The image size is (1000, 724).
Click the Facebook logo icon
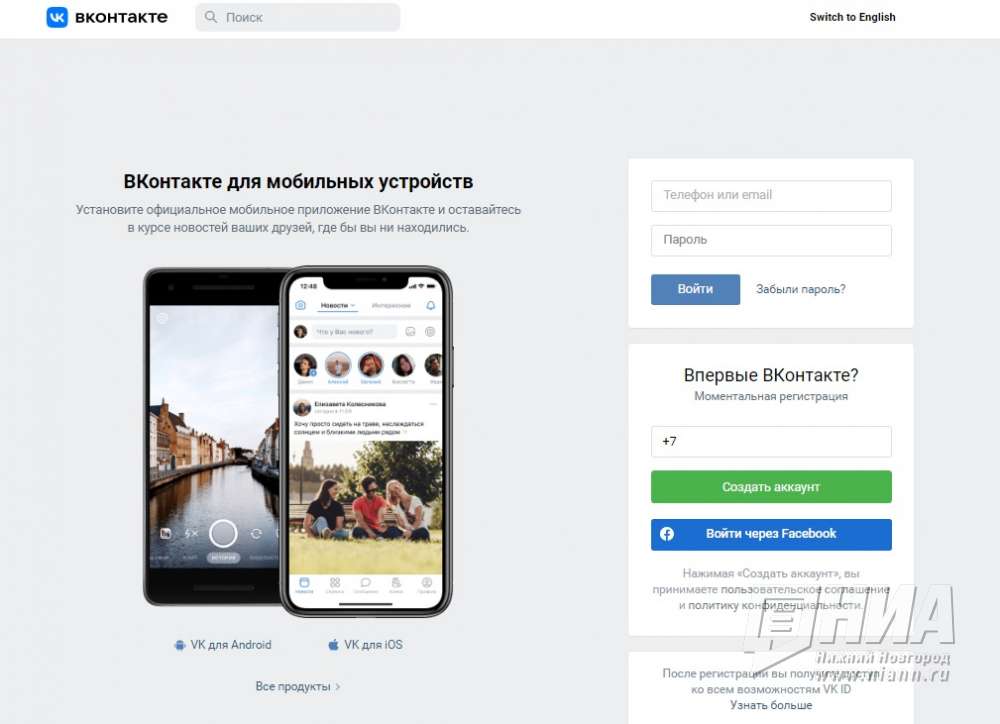[x=667, y=534]
